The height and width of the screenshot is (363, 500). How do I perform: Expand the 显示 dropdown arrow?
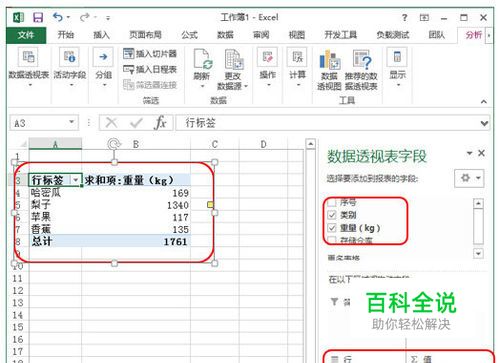(398, 85)
